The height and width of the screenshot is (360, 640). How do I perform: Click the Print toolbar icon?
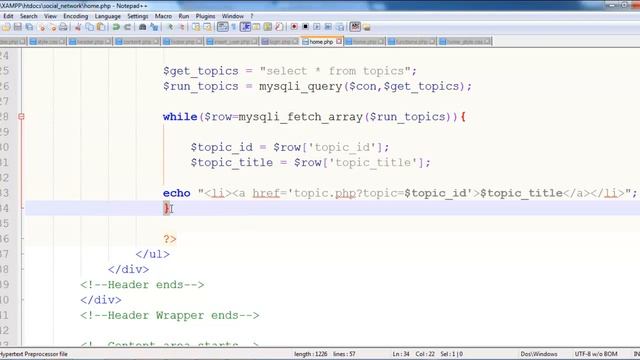click(x=63, y=27)
